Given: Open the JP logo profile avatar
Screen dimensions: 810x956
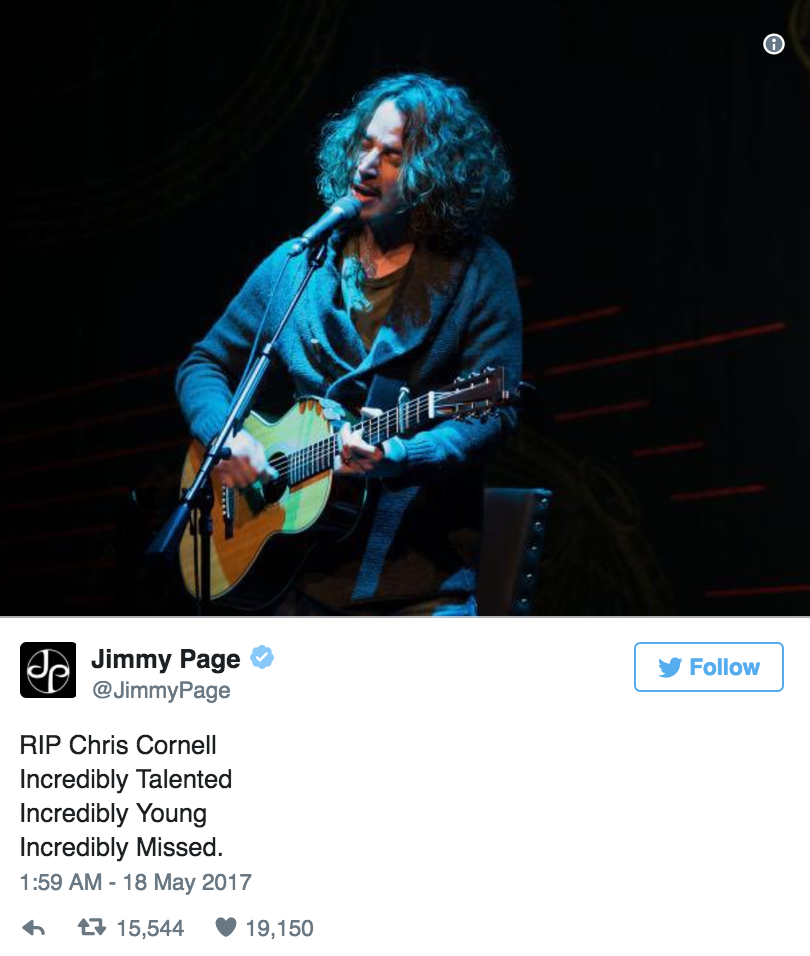Looking at the screenshot, I should [48, 669].
